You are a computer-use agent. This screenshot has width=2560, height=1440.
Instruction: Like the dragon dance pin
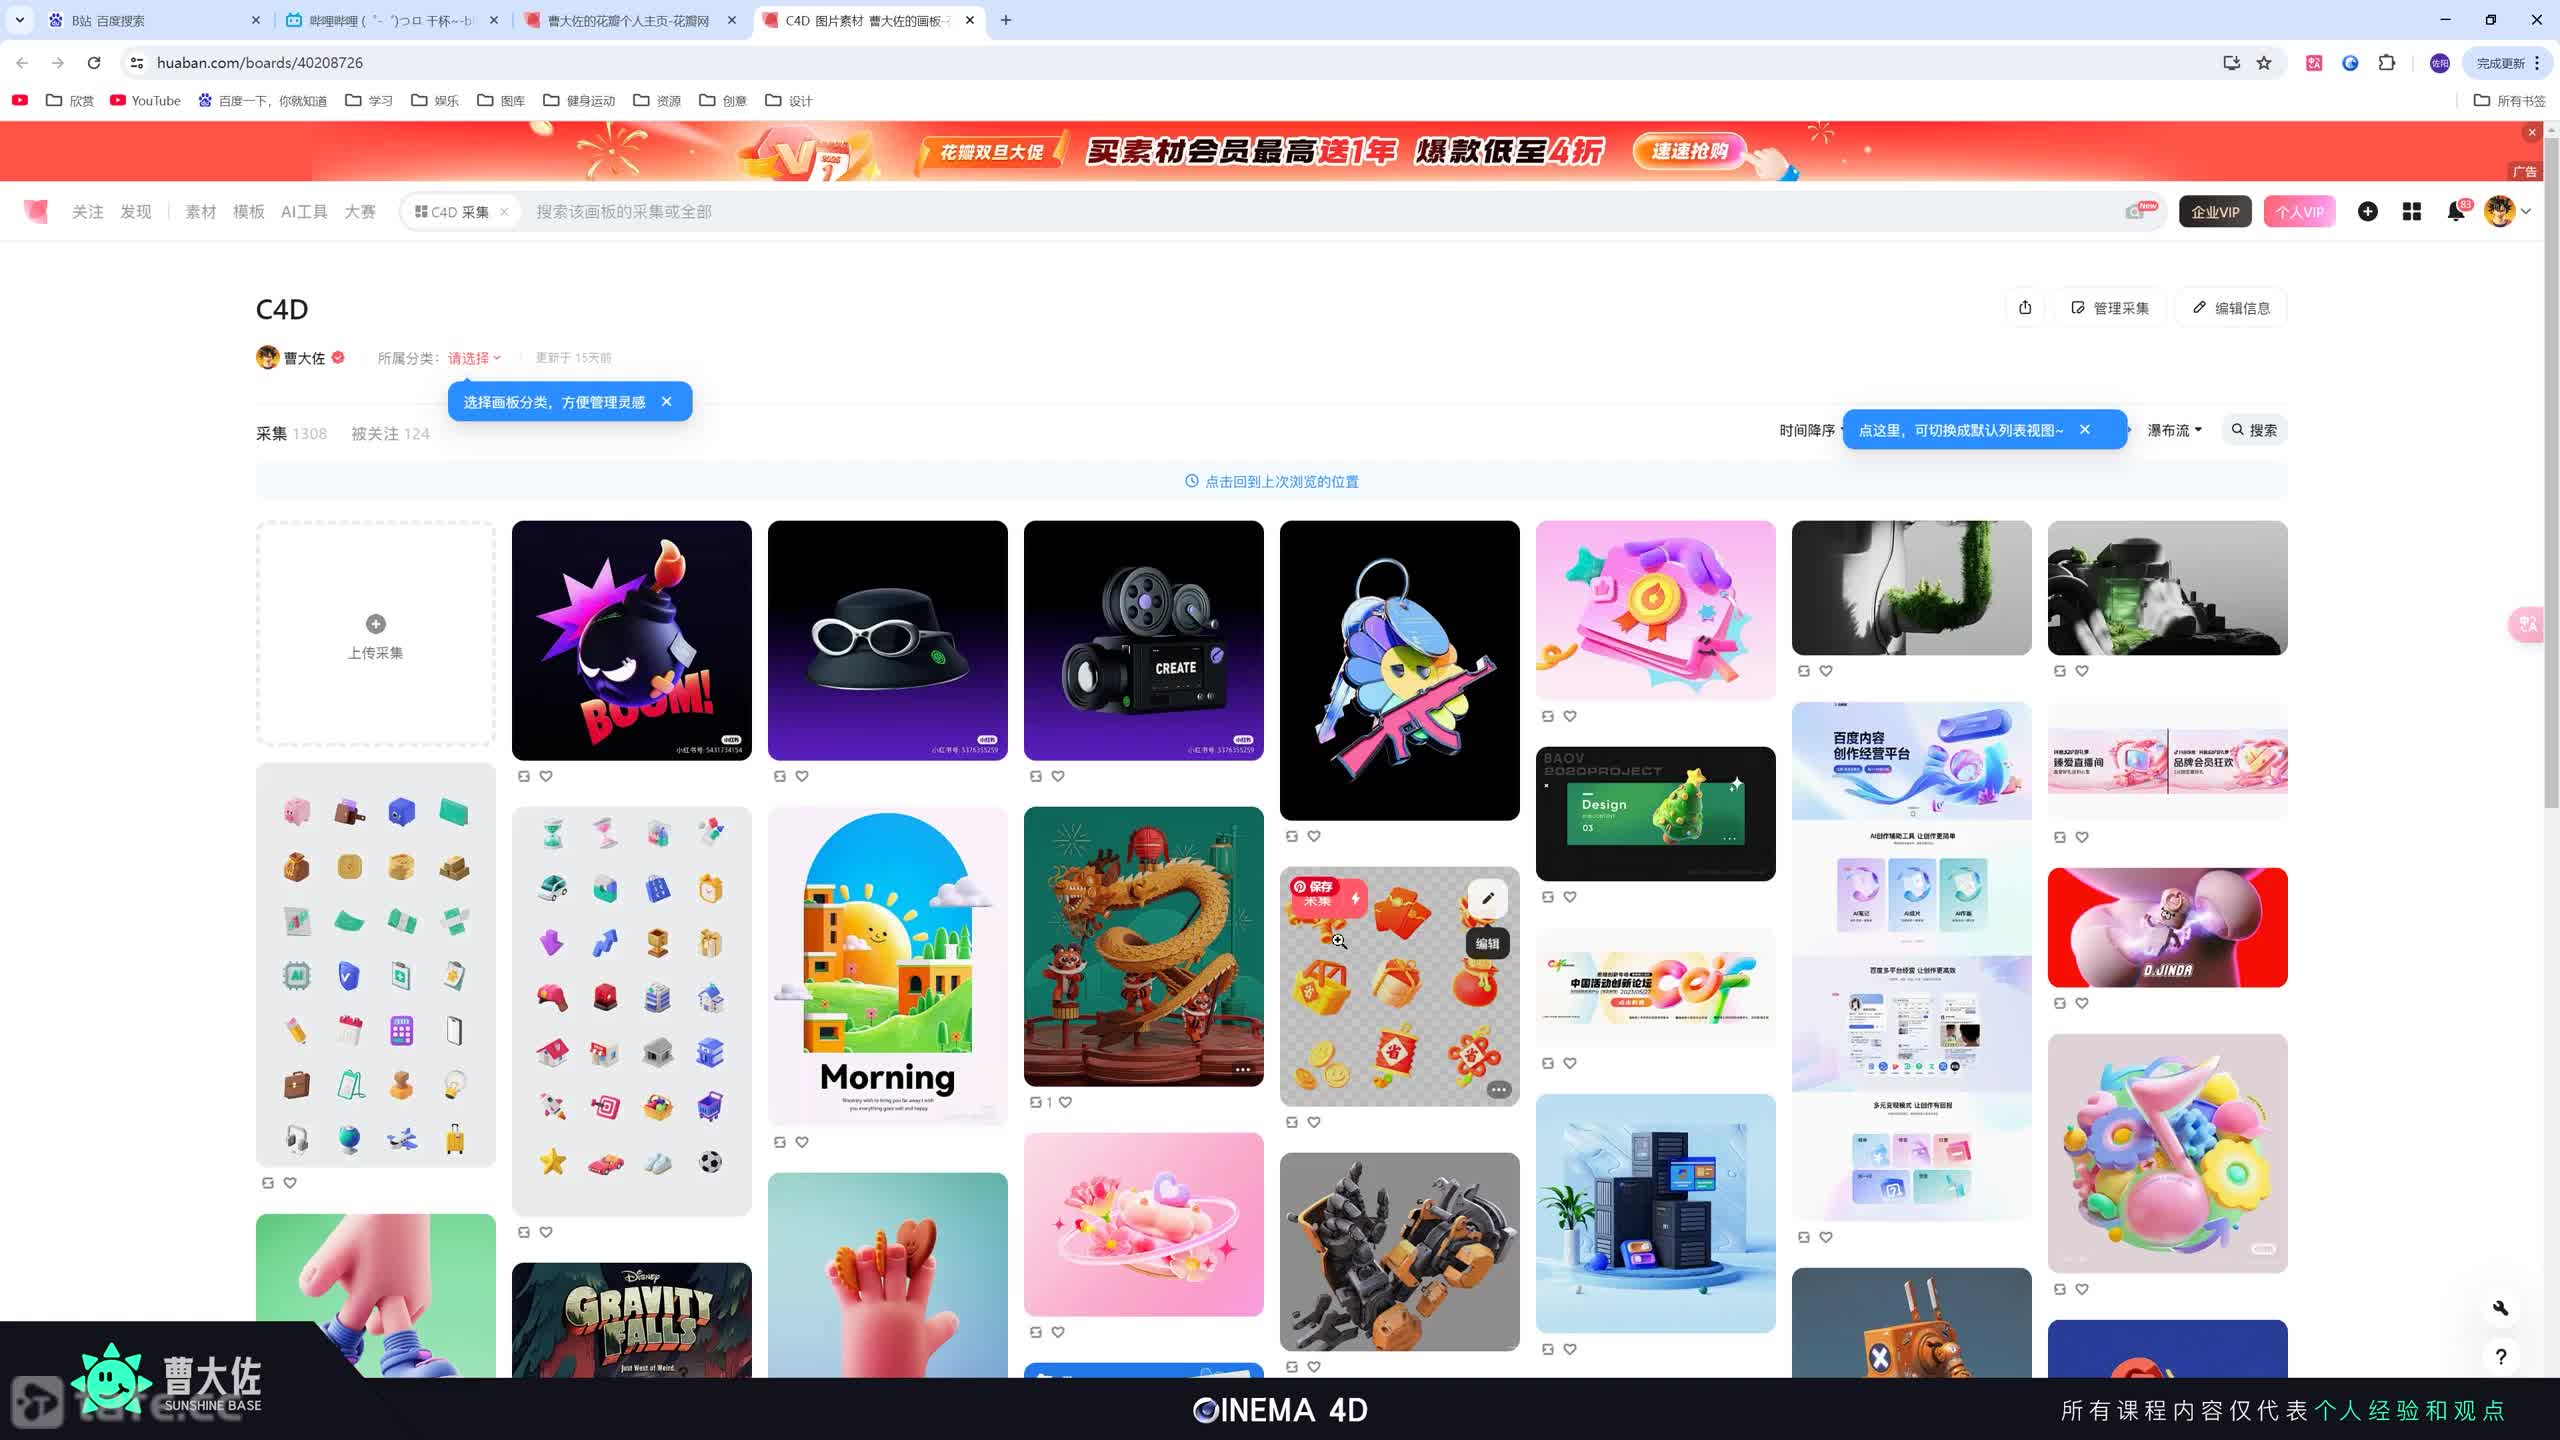click(x=1066, y=1102)
